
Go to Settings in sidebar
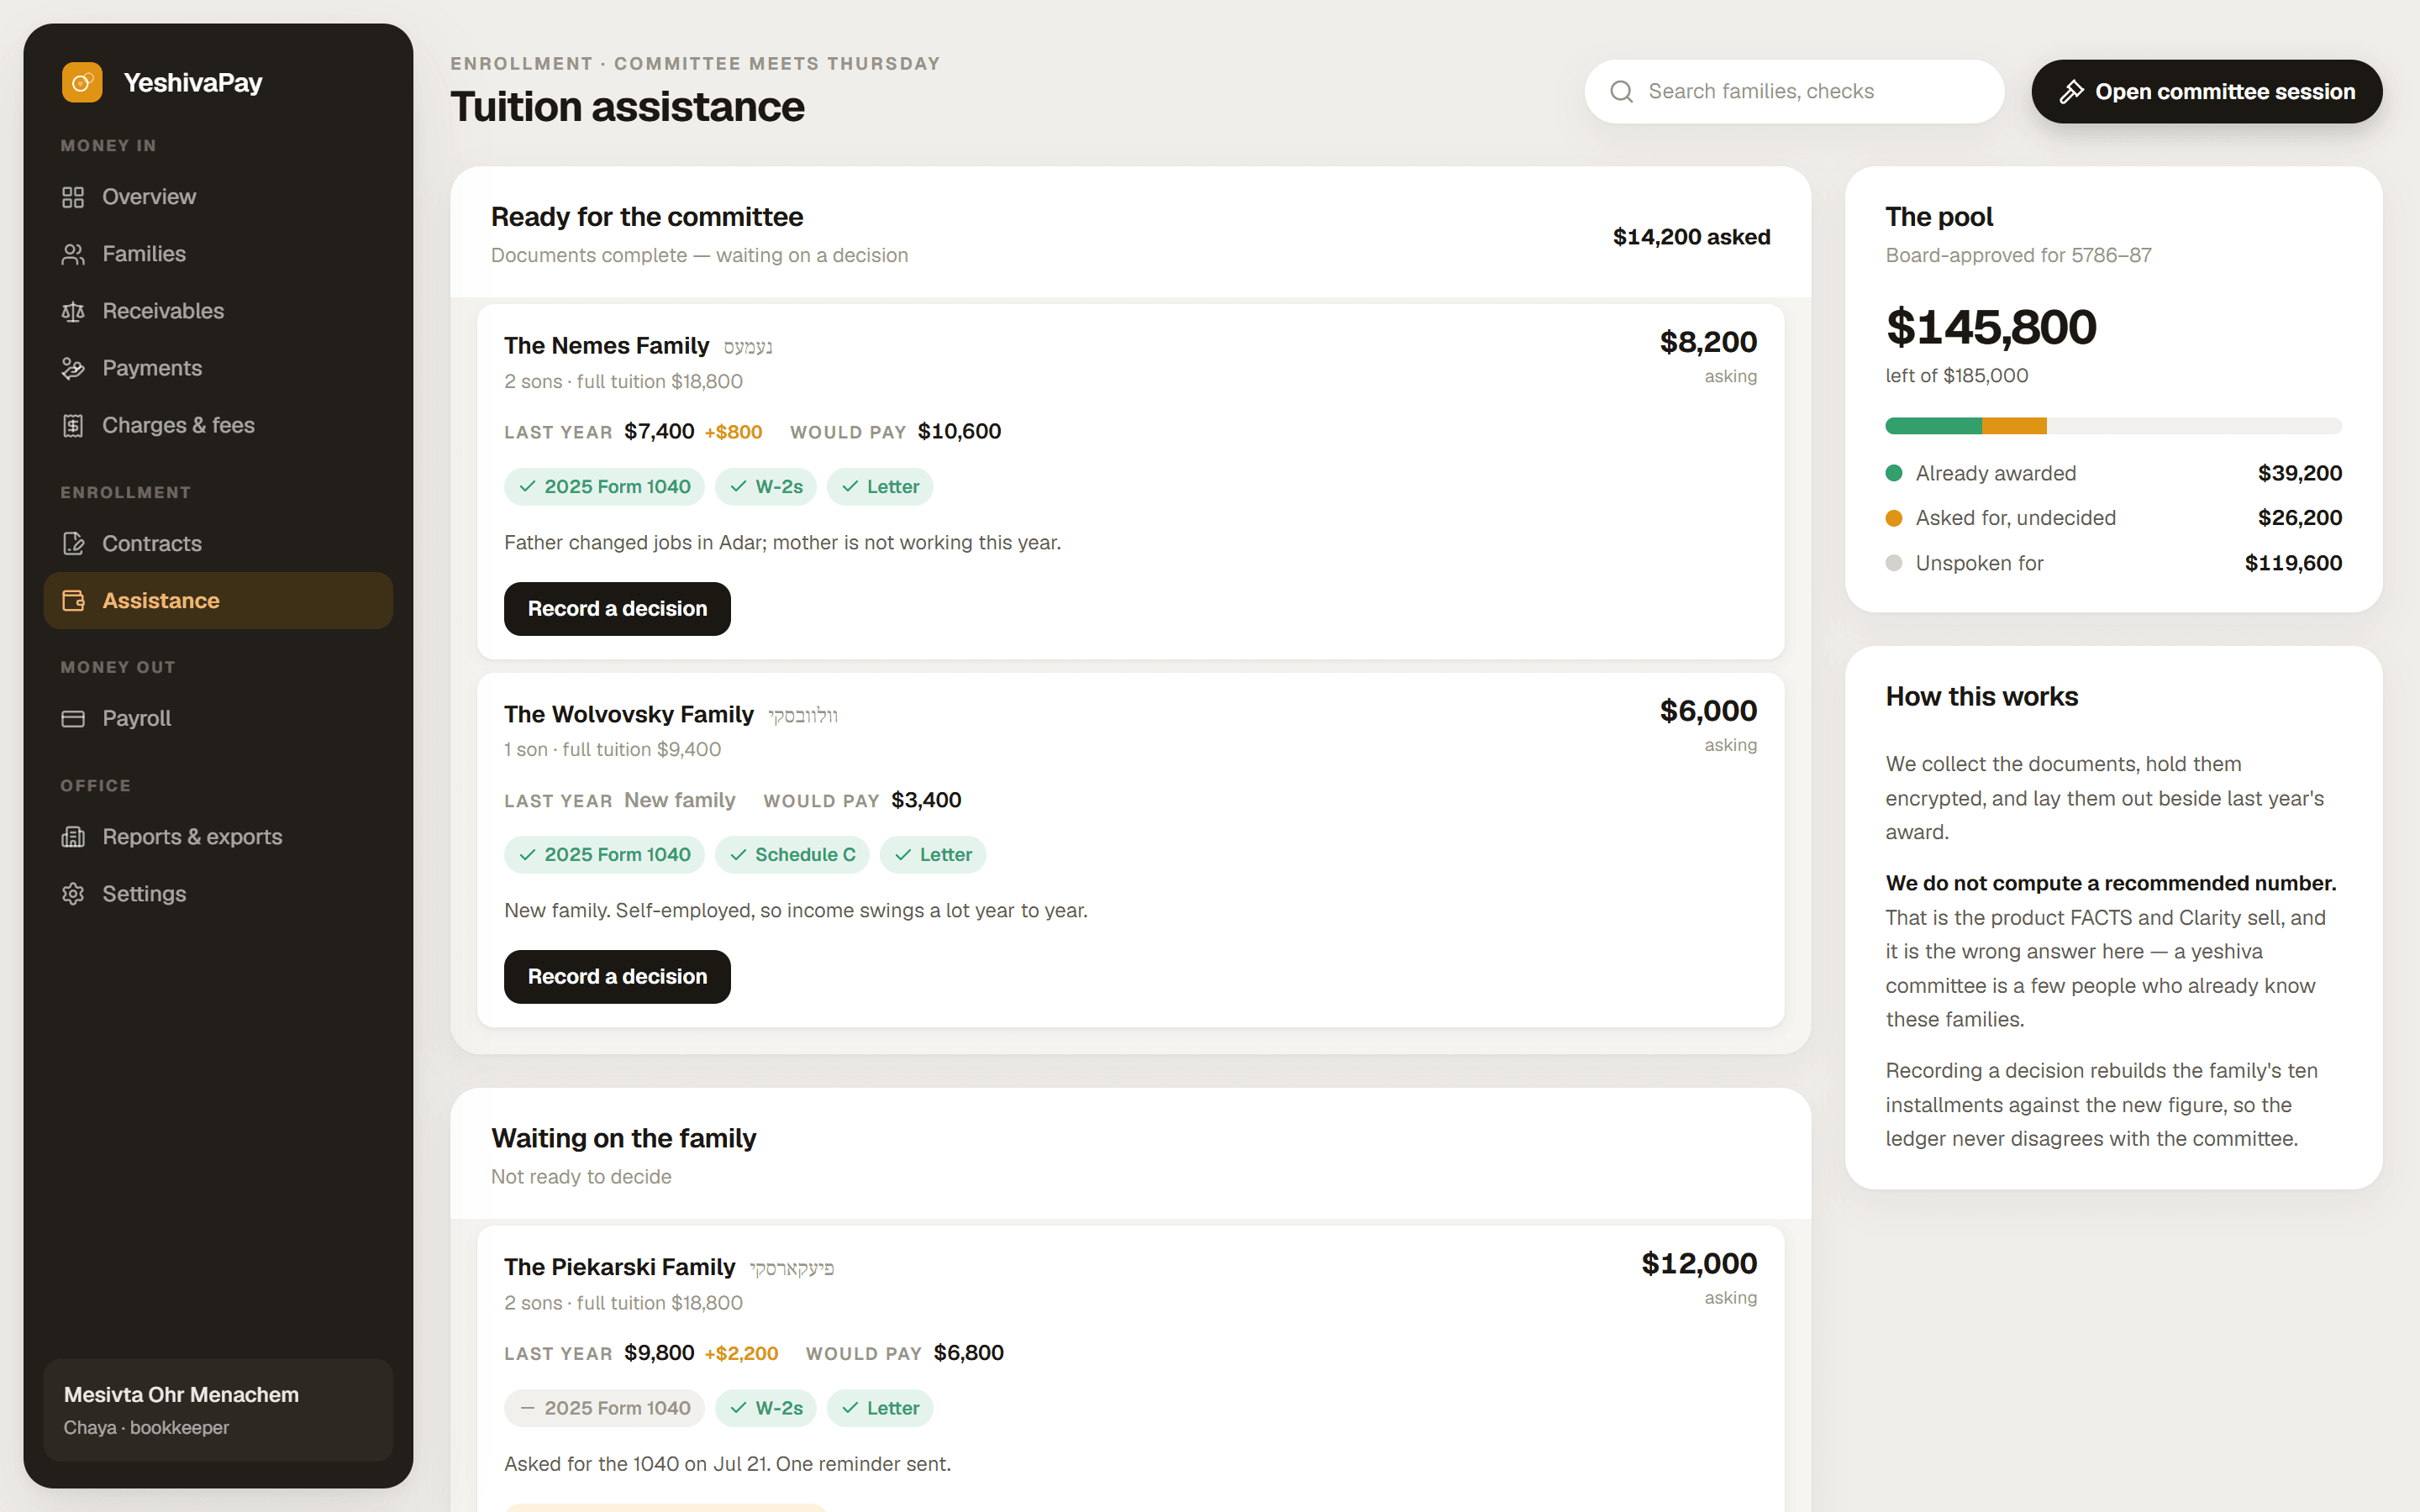218,893
